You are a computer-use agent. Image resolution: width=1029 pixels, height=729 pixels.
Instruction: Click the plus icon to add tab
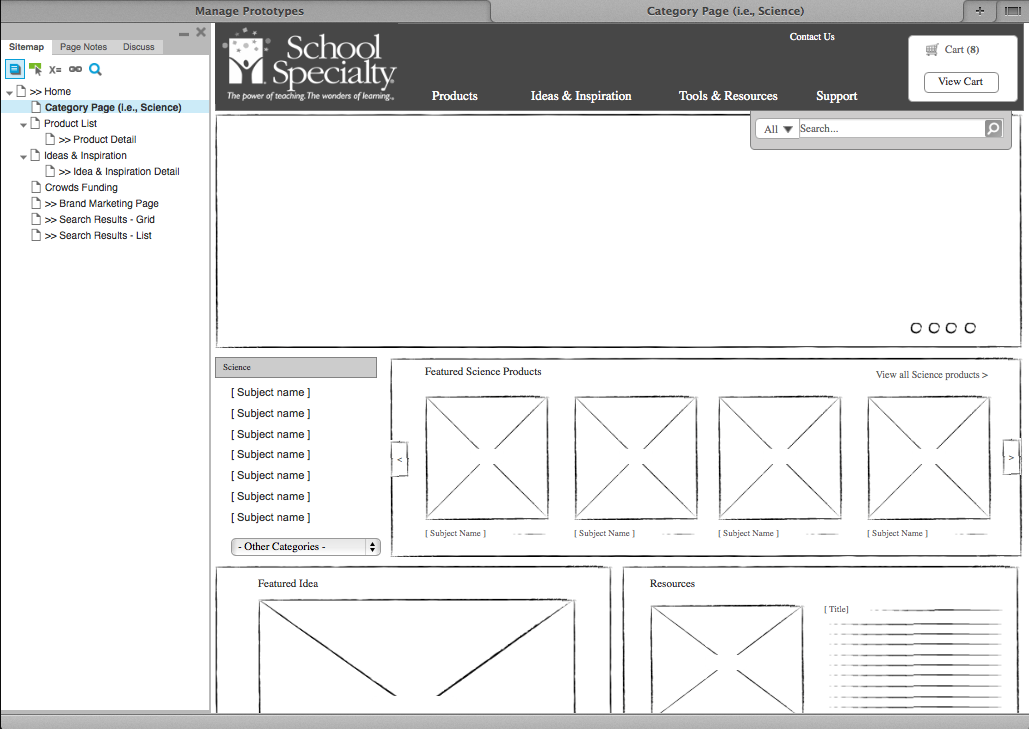[x=980, y=10]
